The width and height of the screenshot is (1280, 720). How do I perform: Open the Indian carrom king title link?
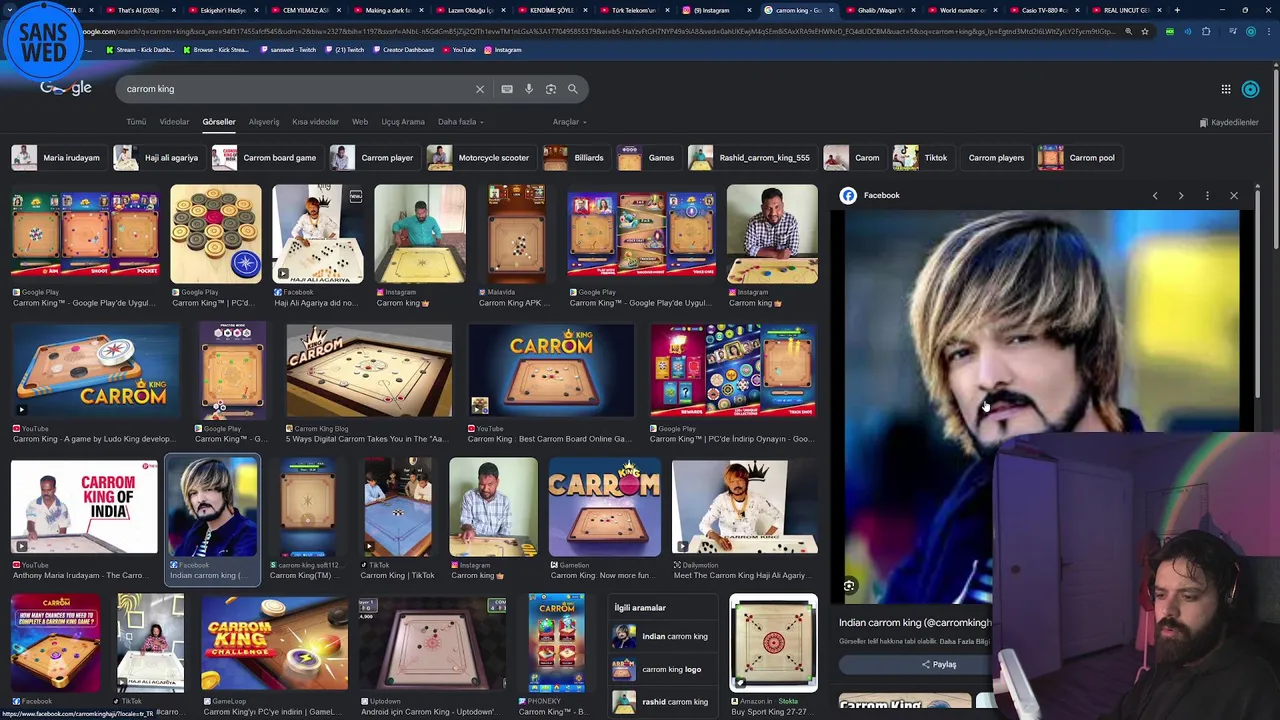915,623
